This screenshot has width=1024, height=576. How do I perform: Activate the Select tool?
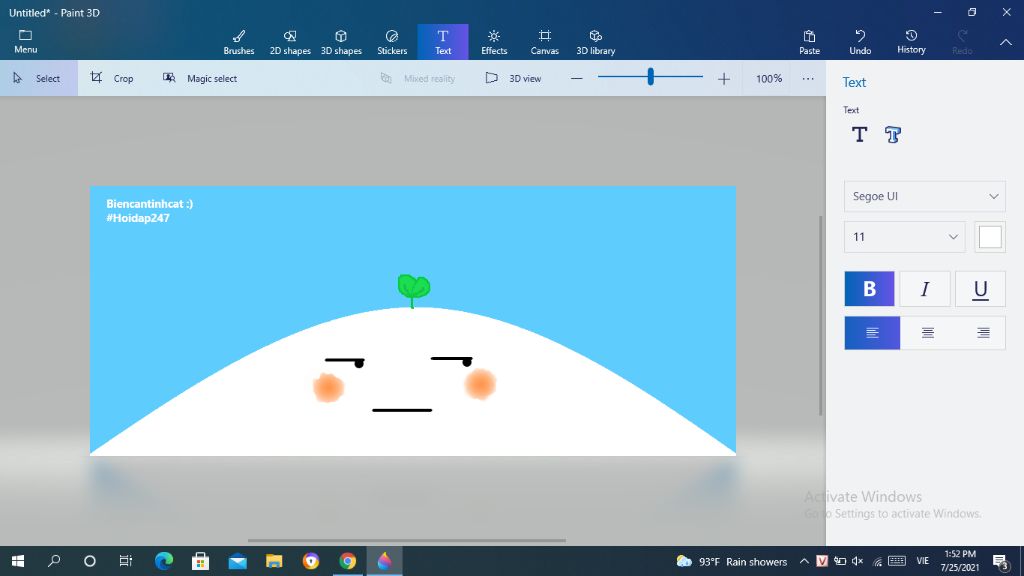pos(39,78)
